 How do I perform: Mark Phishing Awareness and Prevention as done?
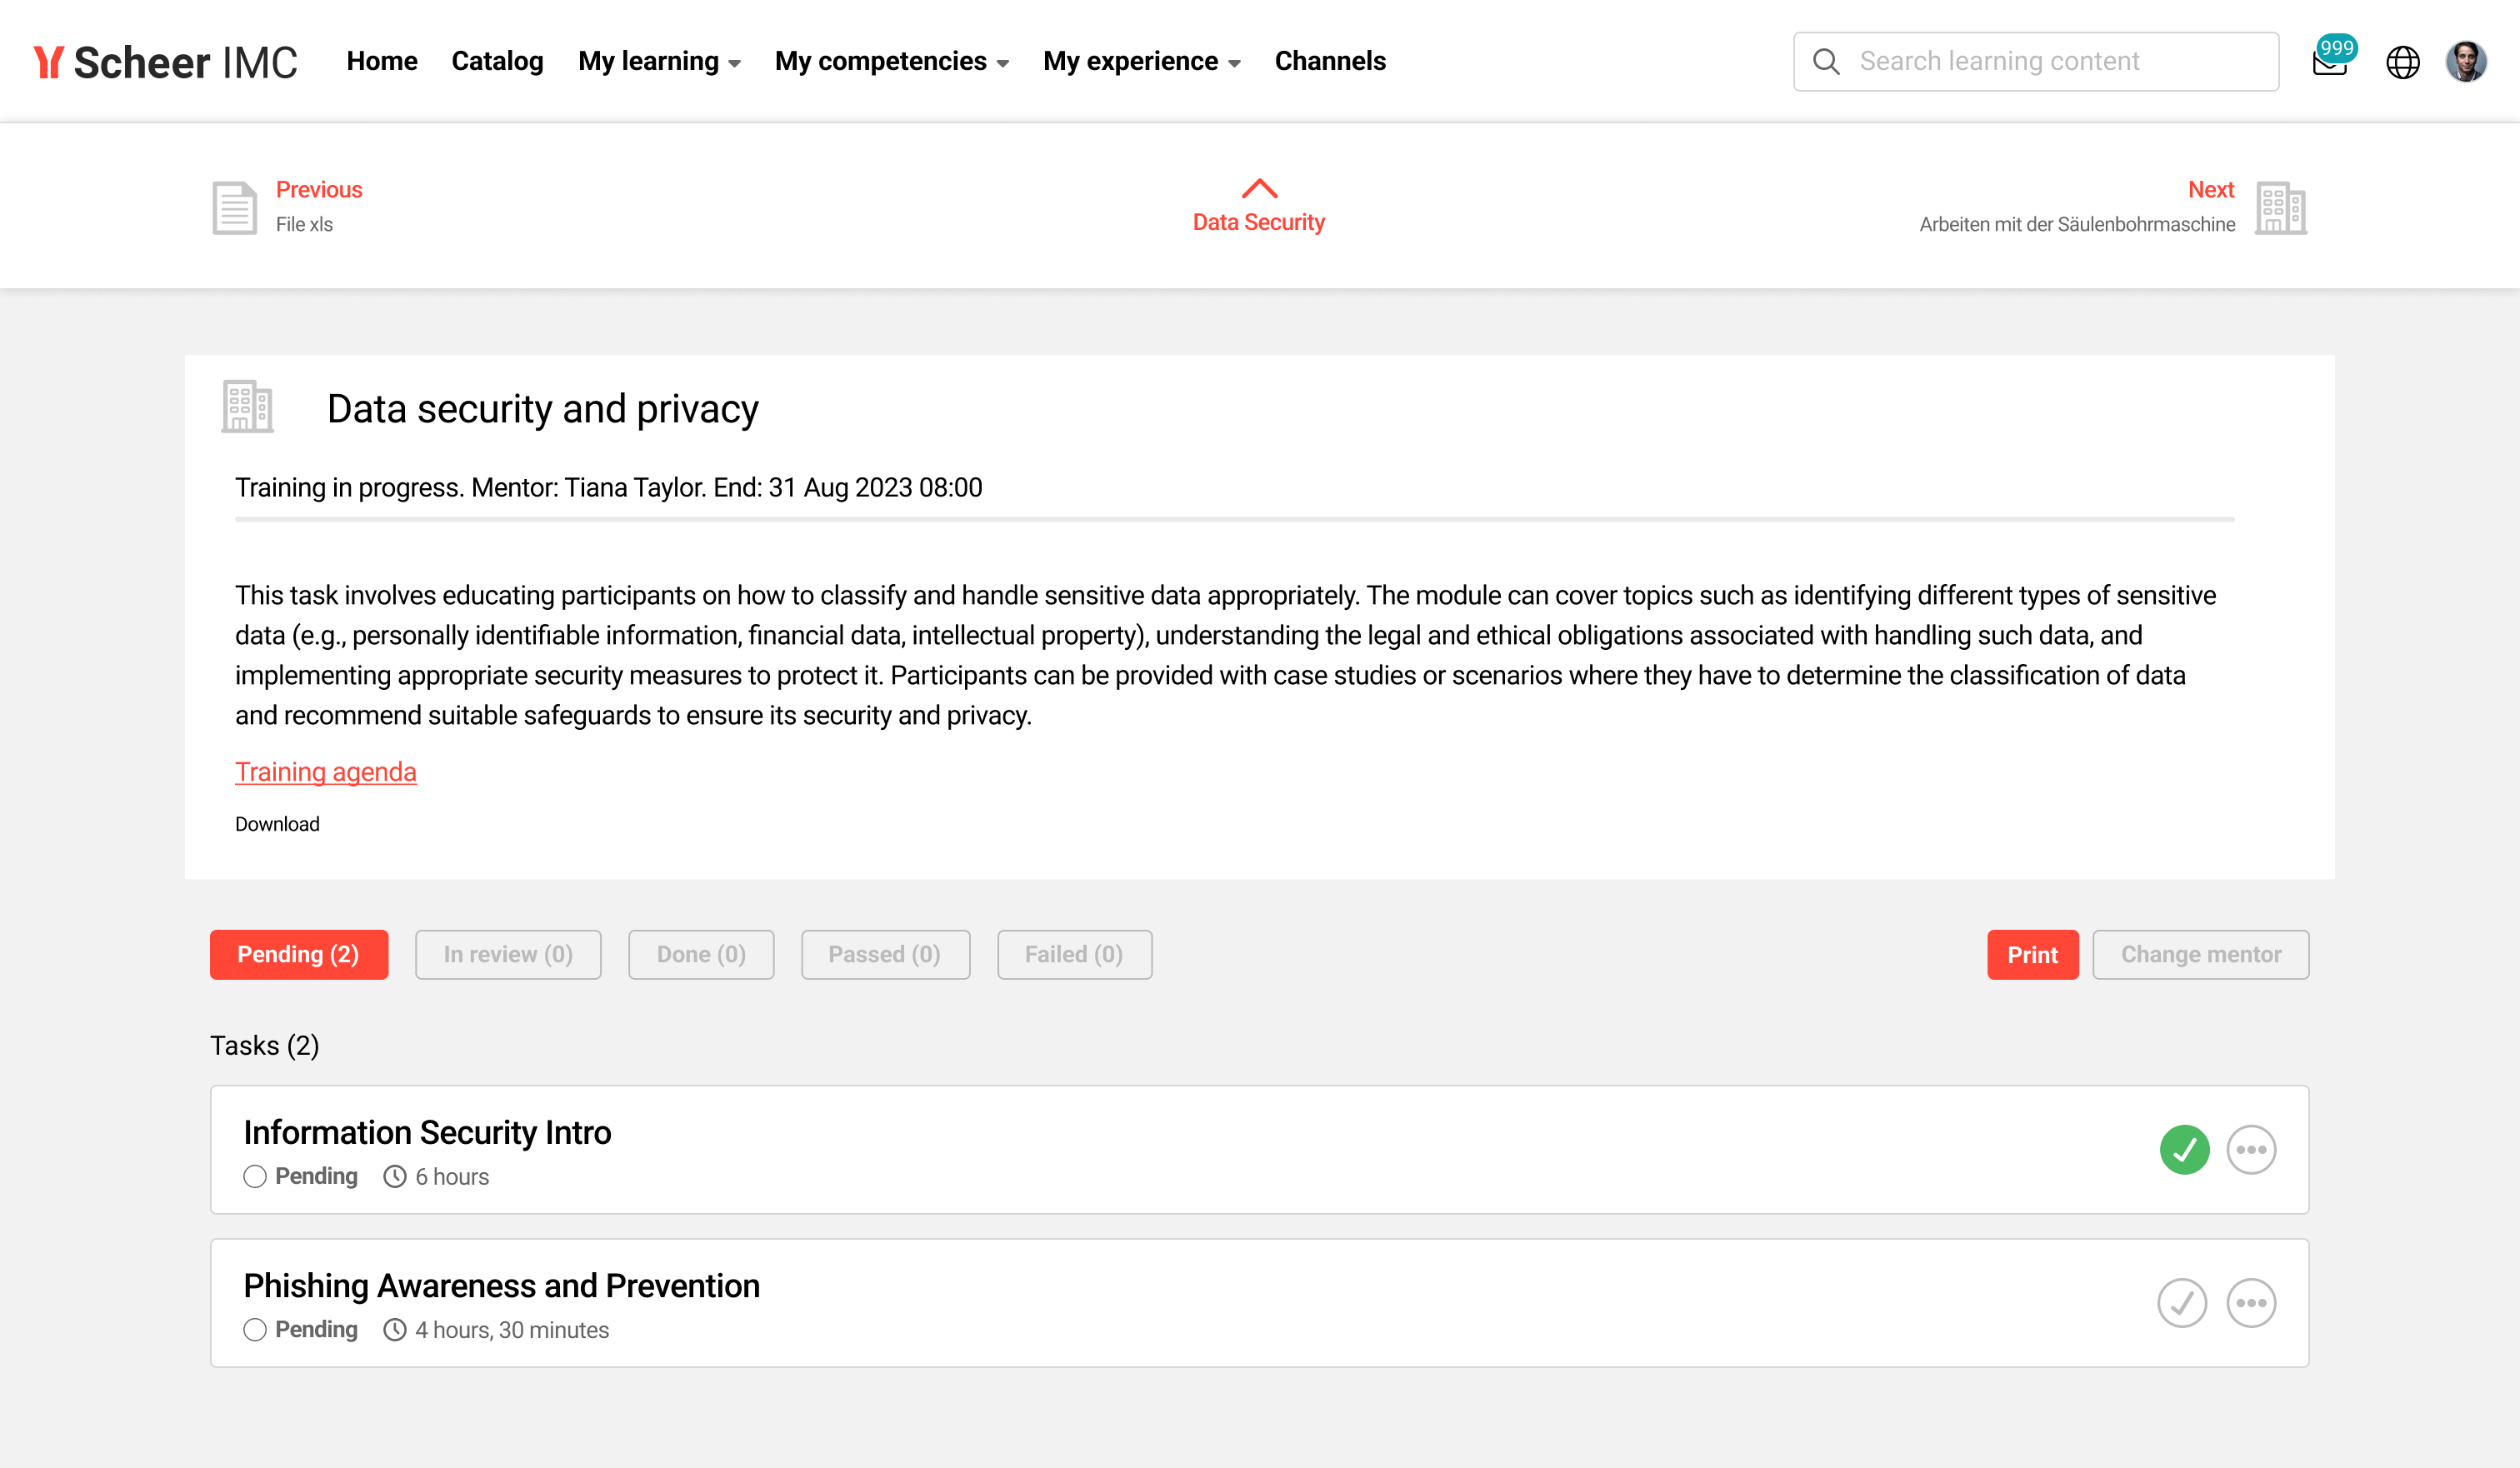(2181, 1302)
